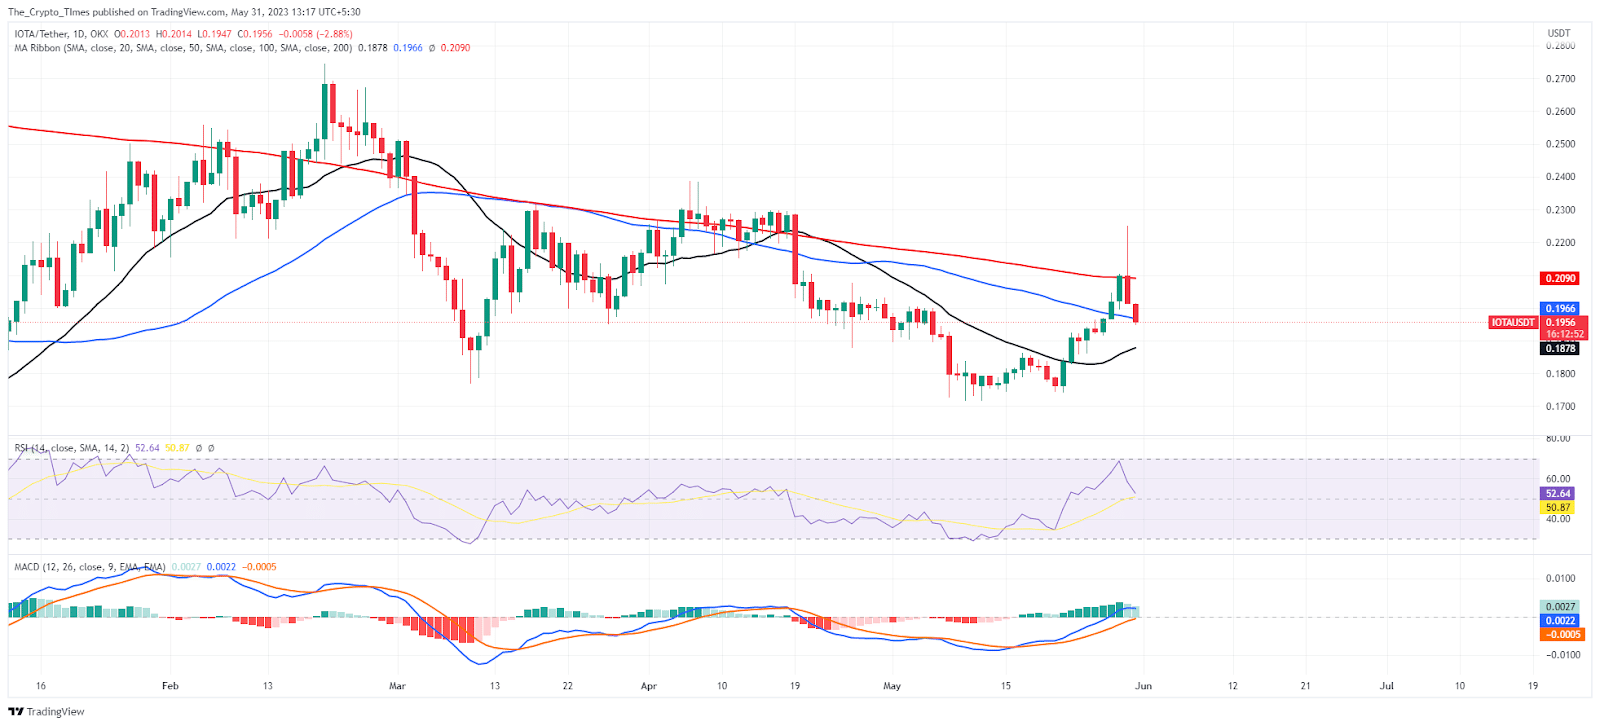The width and height of the screenshot is (1600, 726).
Task: Click the 0.1800 price axis label
Action: (1561, 374)
